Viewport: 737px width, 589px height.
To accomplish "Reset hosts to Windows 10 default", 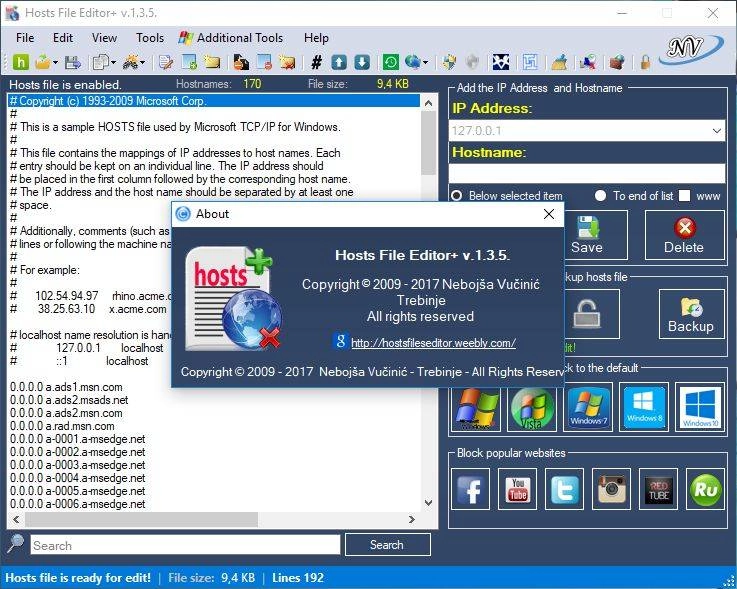I will [700, 407].
